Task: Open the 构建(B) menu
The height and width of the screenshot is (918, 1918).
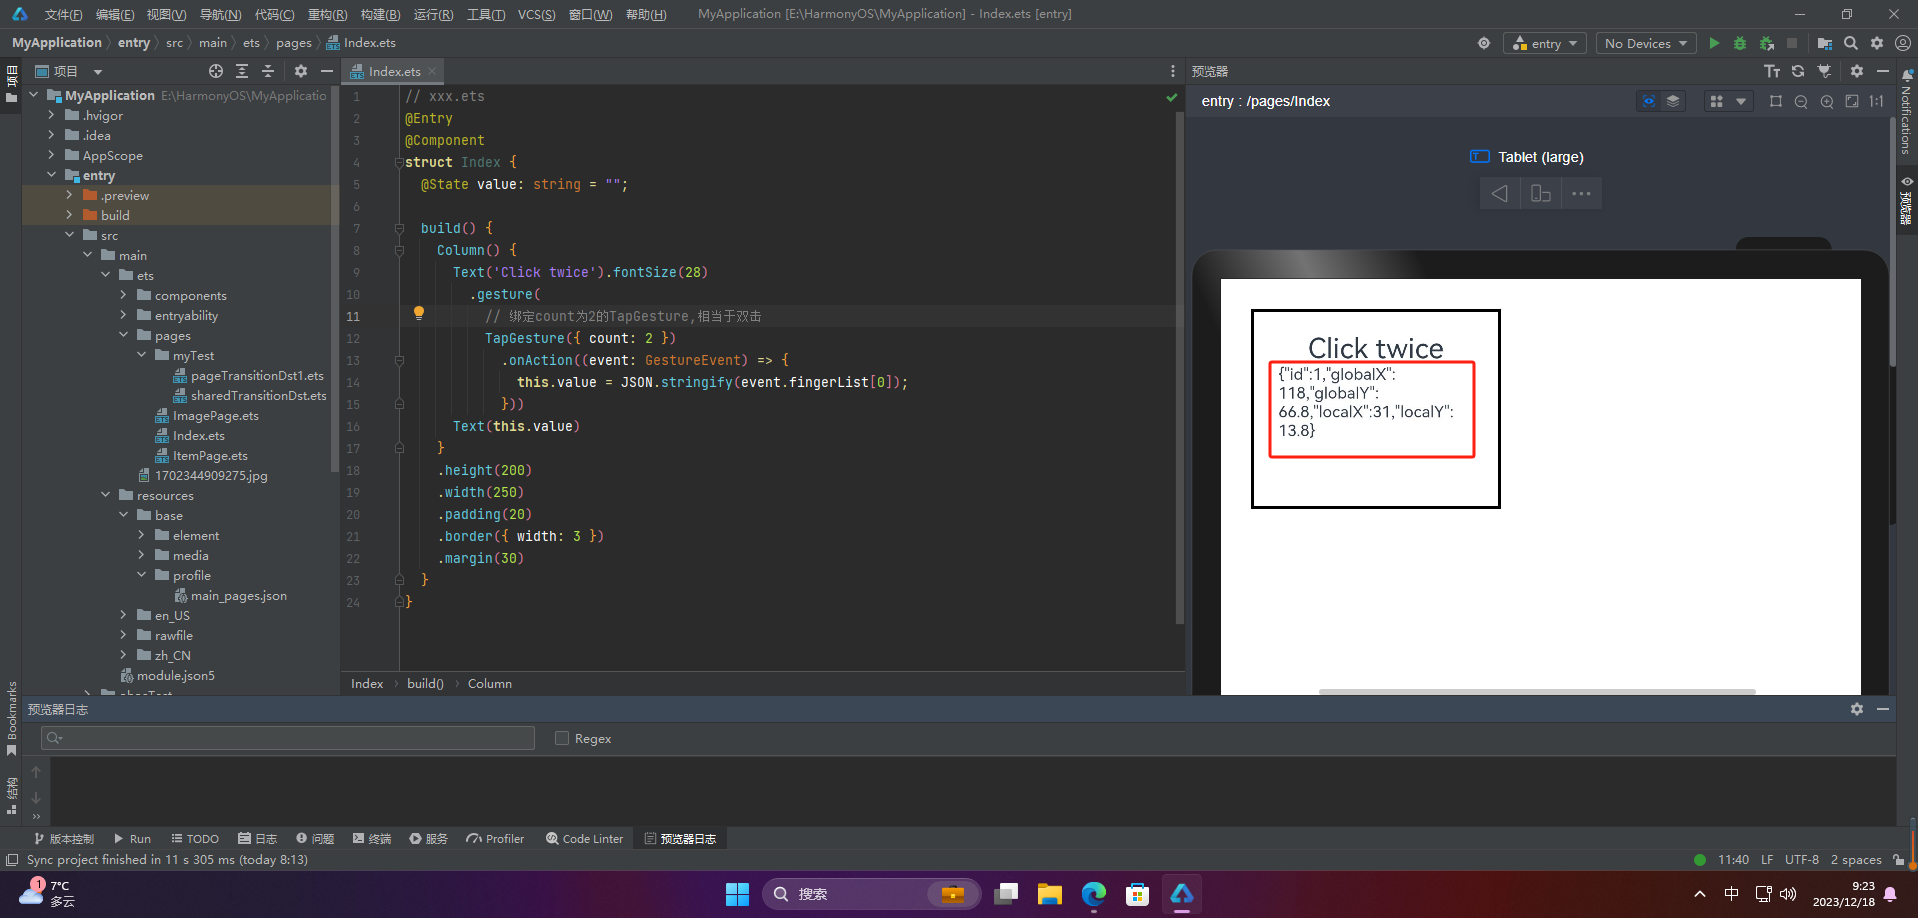Action: coord(380,14)
